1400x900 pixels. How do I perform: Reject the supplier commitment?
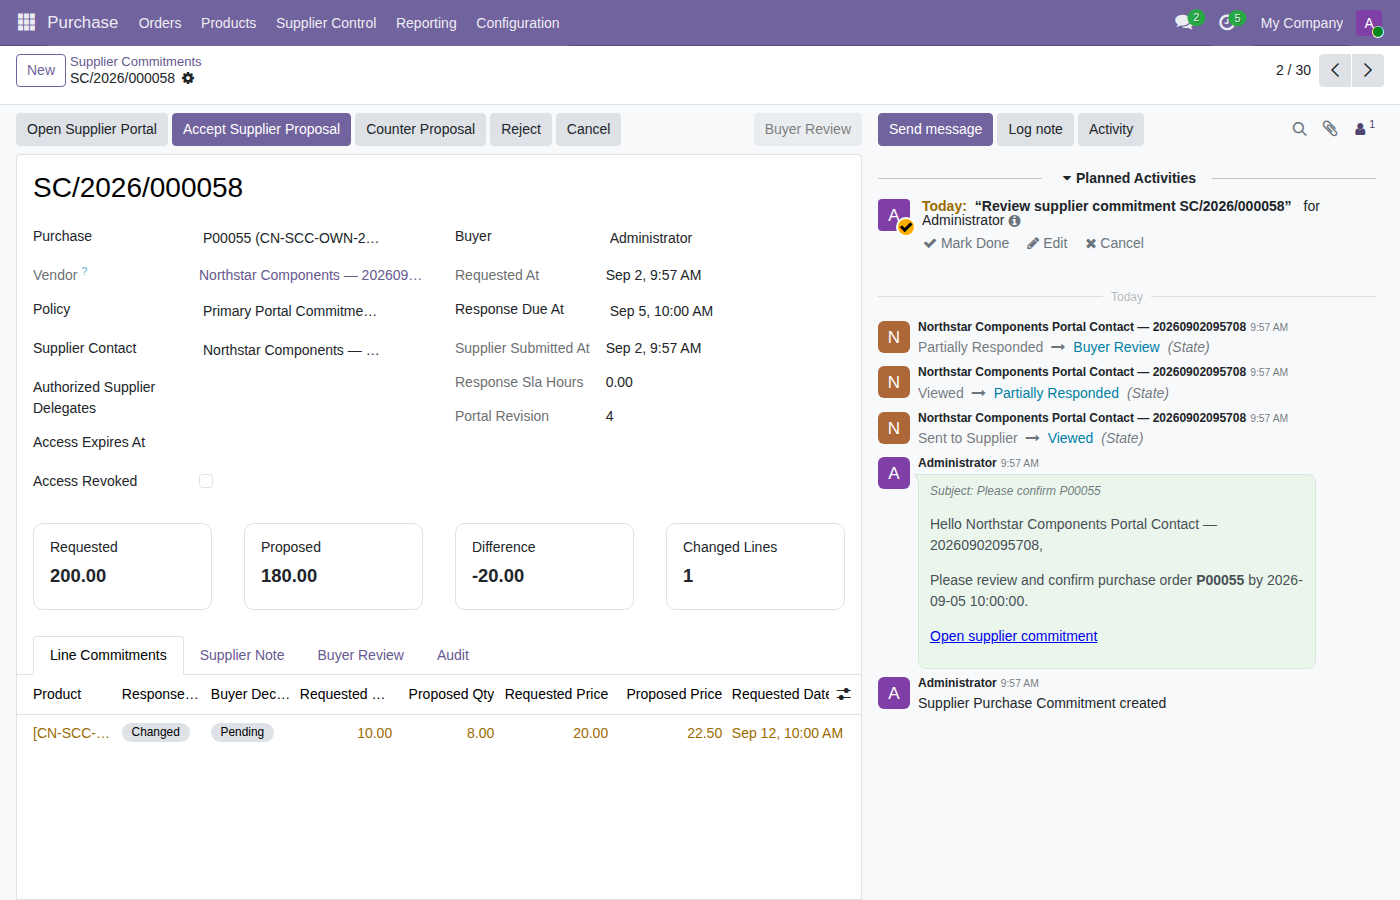coord(521,129)
